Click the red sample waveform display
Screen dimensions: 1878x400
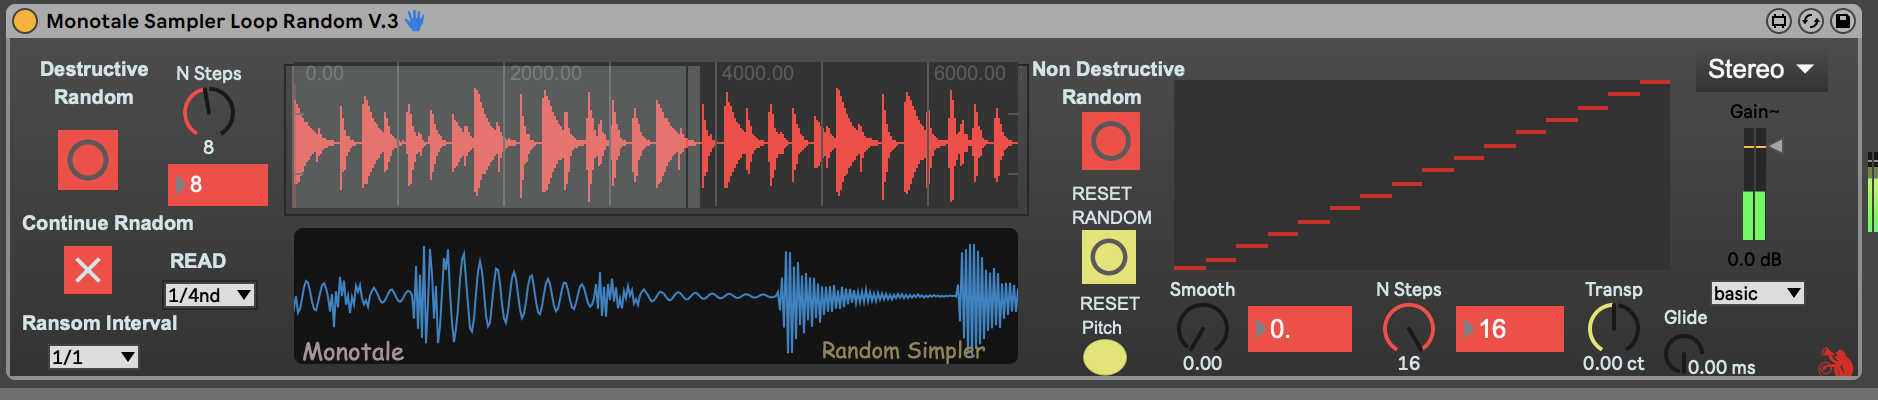(x=656, y=138)
